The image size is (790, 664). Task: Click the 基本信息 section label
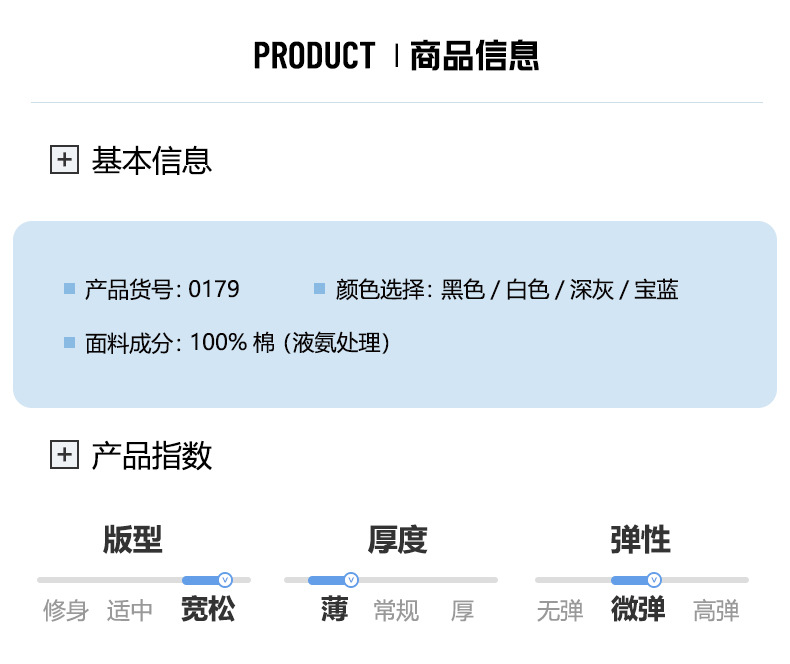pyautogui.click(x=152, y=160)
